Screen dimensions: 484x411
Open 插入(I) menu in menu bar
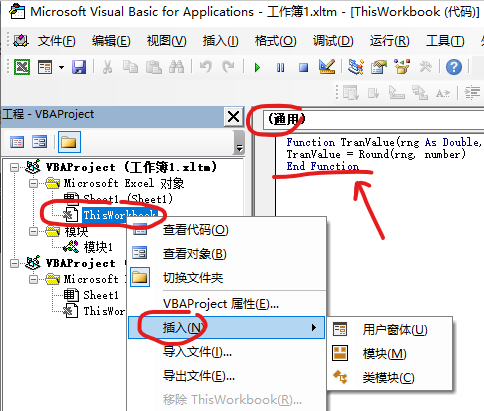(x=220, y=41)
